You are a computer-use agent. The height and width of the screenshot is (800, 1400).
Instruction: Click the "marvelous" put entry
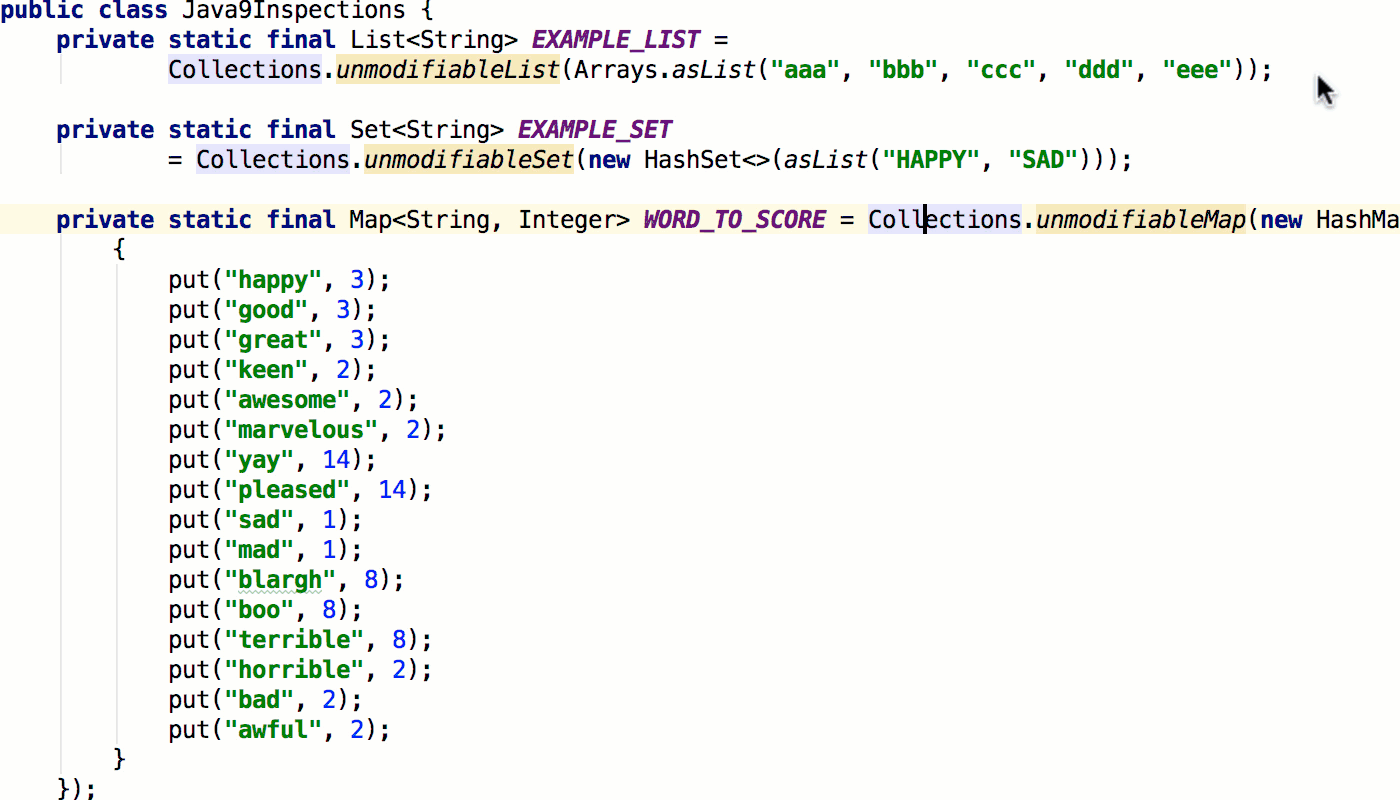(x=300, y=429)
